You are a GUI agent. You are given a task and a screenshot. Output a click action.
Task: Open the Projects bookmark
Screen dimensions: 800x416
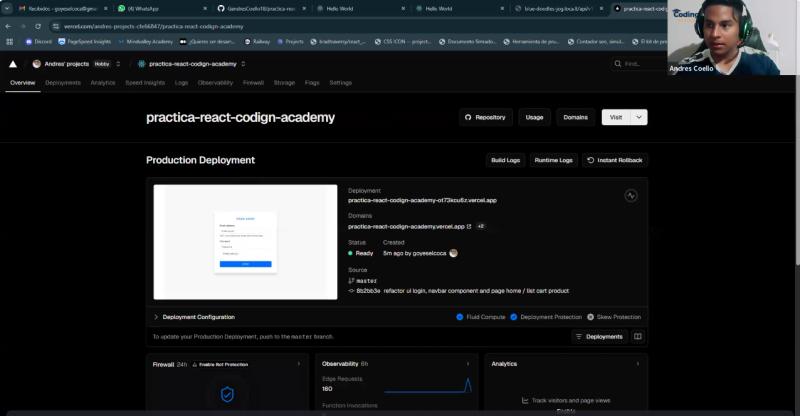[290, 42]
